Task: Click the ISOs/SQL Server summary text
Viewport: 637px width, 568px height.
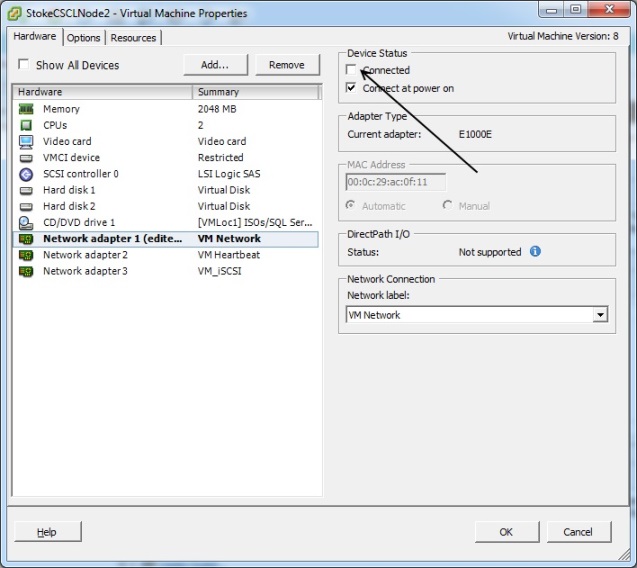Action: pyautogui.click(x=255, y=223)
